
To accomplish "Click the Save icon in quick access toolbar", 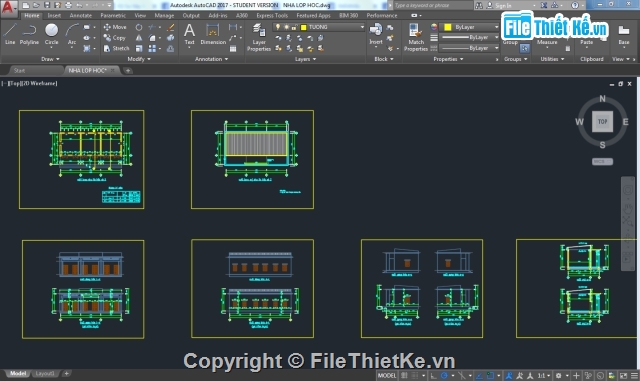I will click(x=47, y=5).
